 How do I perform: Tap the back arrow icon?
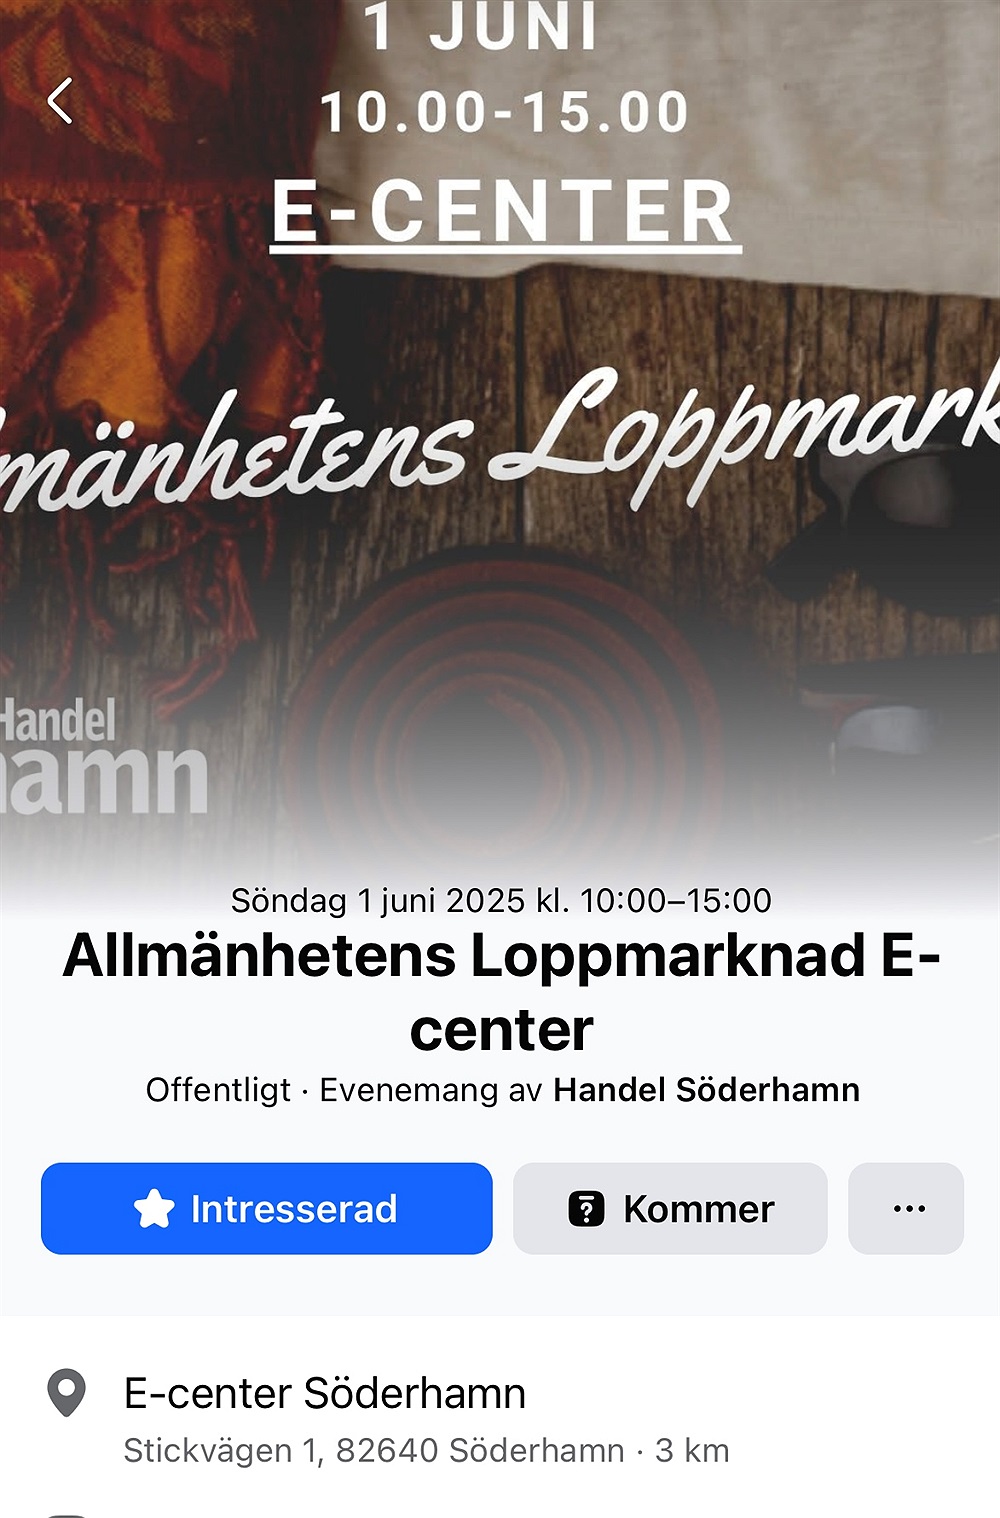point(60,101)
